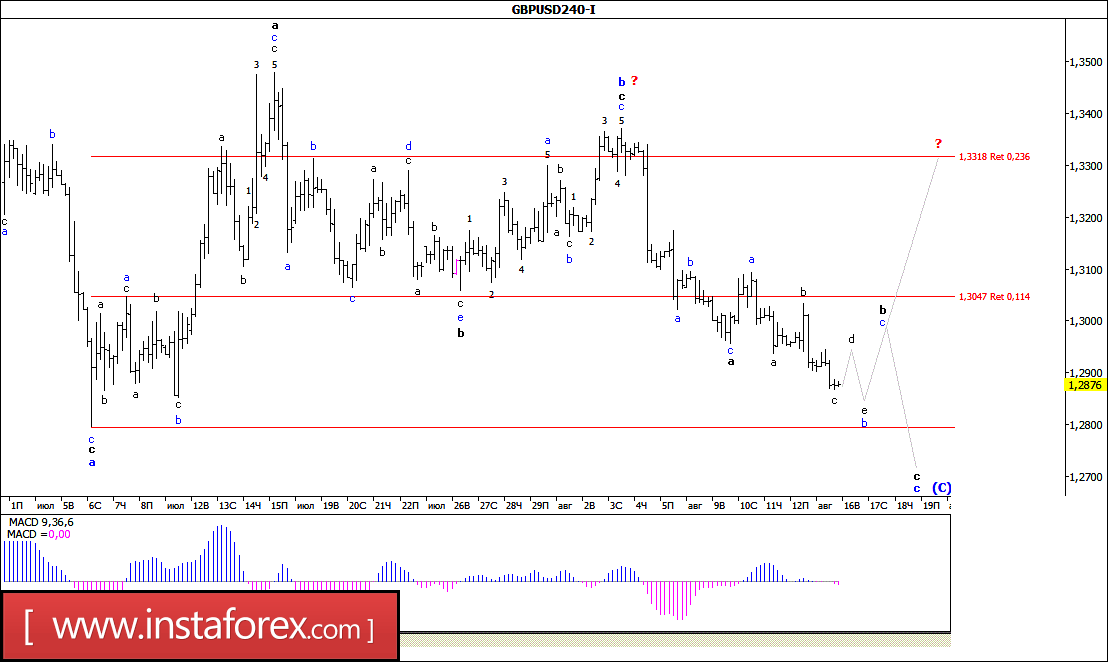The width and height of the screenshot is (1108, 662).
Task: Select the 15П date label on time axis
Action: pyautogui.click(x=280, y=506)
